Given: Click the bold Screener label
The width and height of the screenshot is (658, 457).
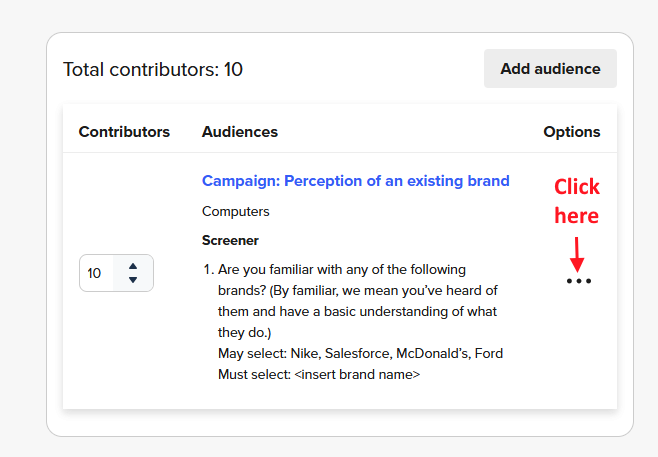Looking at the screenshot, I should [x=230, y=241].
